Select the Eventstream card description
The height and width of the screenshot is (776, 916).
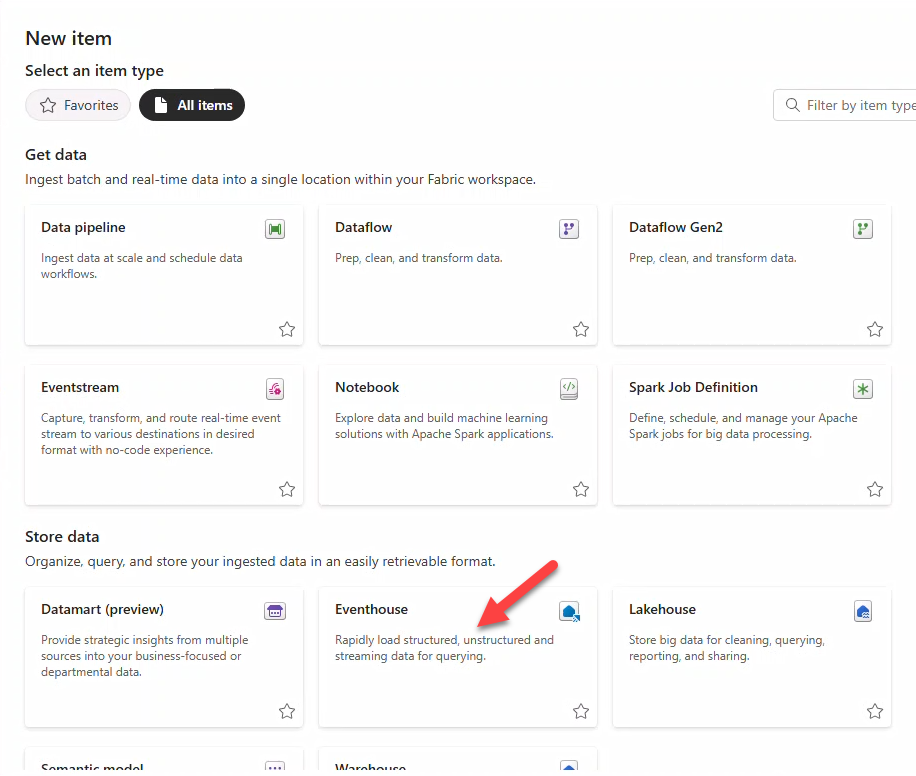[x=161, y=434]
